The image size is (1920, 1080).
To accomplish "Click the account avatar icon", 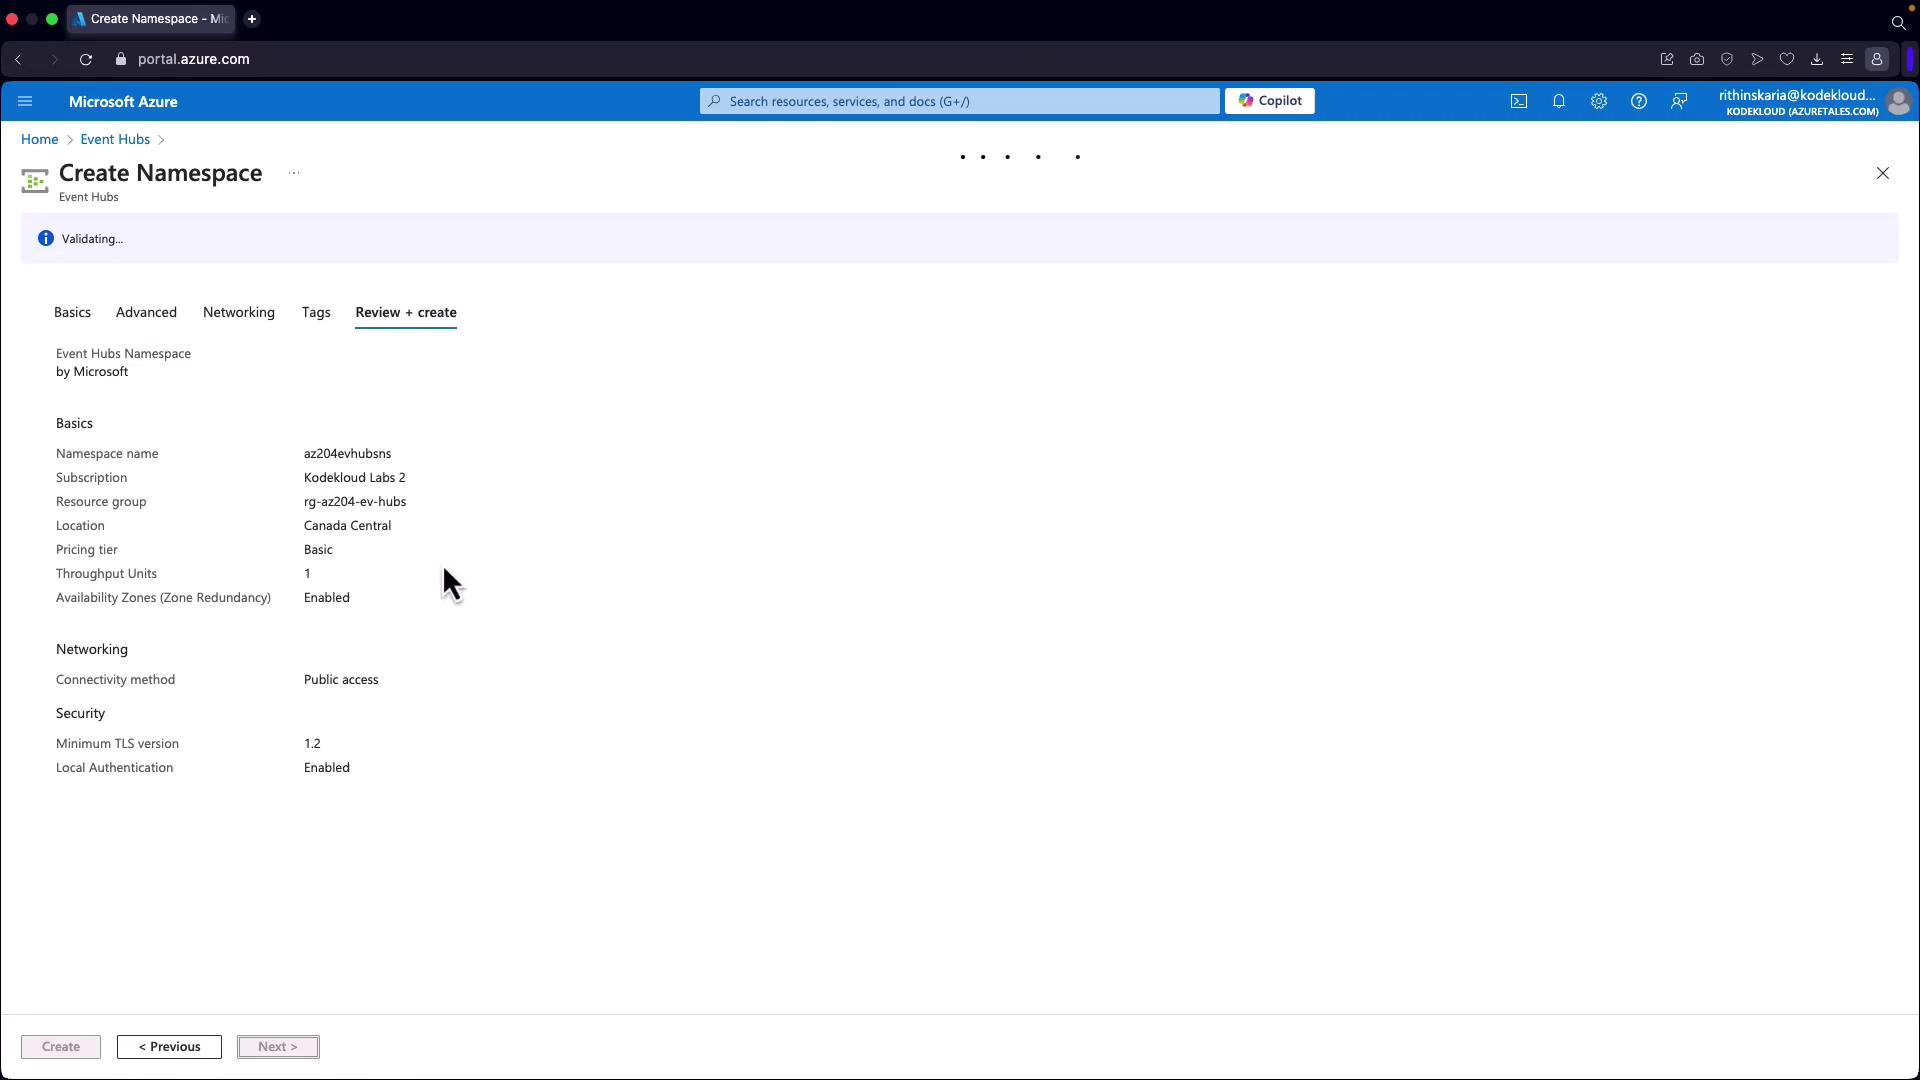I will (1897, 102).
